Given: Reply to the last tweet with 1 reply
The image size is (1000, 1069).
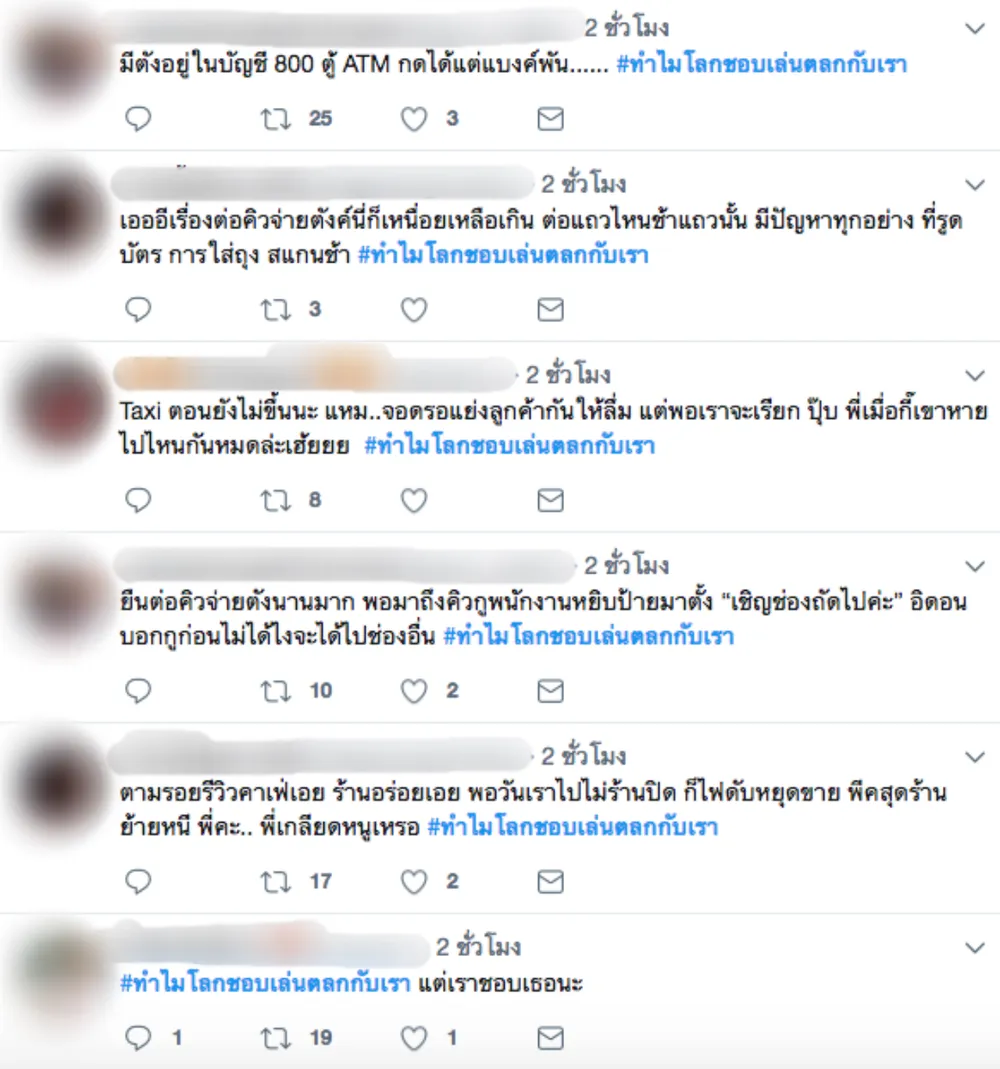Looking at the screenshot, I should (138, 1038).
